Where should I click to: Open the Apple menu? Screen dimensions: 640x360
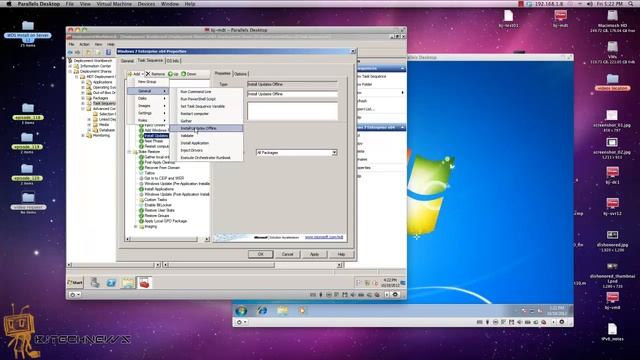point(9,4)
